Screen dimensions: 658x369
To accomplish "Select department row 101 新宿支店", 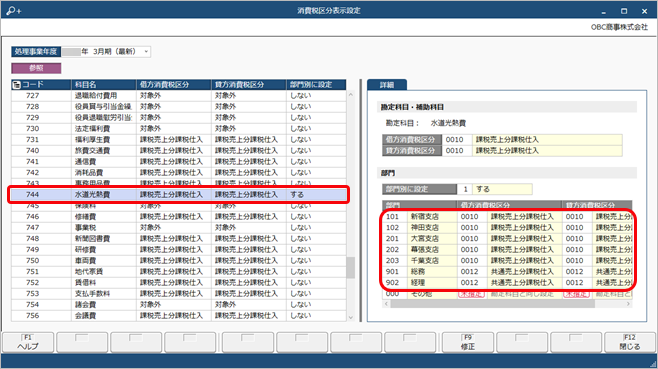I will tap(507, 217).
